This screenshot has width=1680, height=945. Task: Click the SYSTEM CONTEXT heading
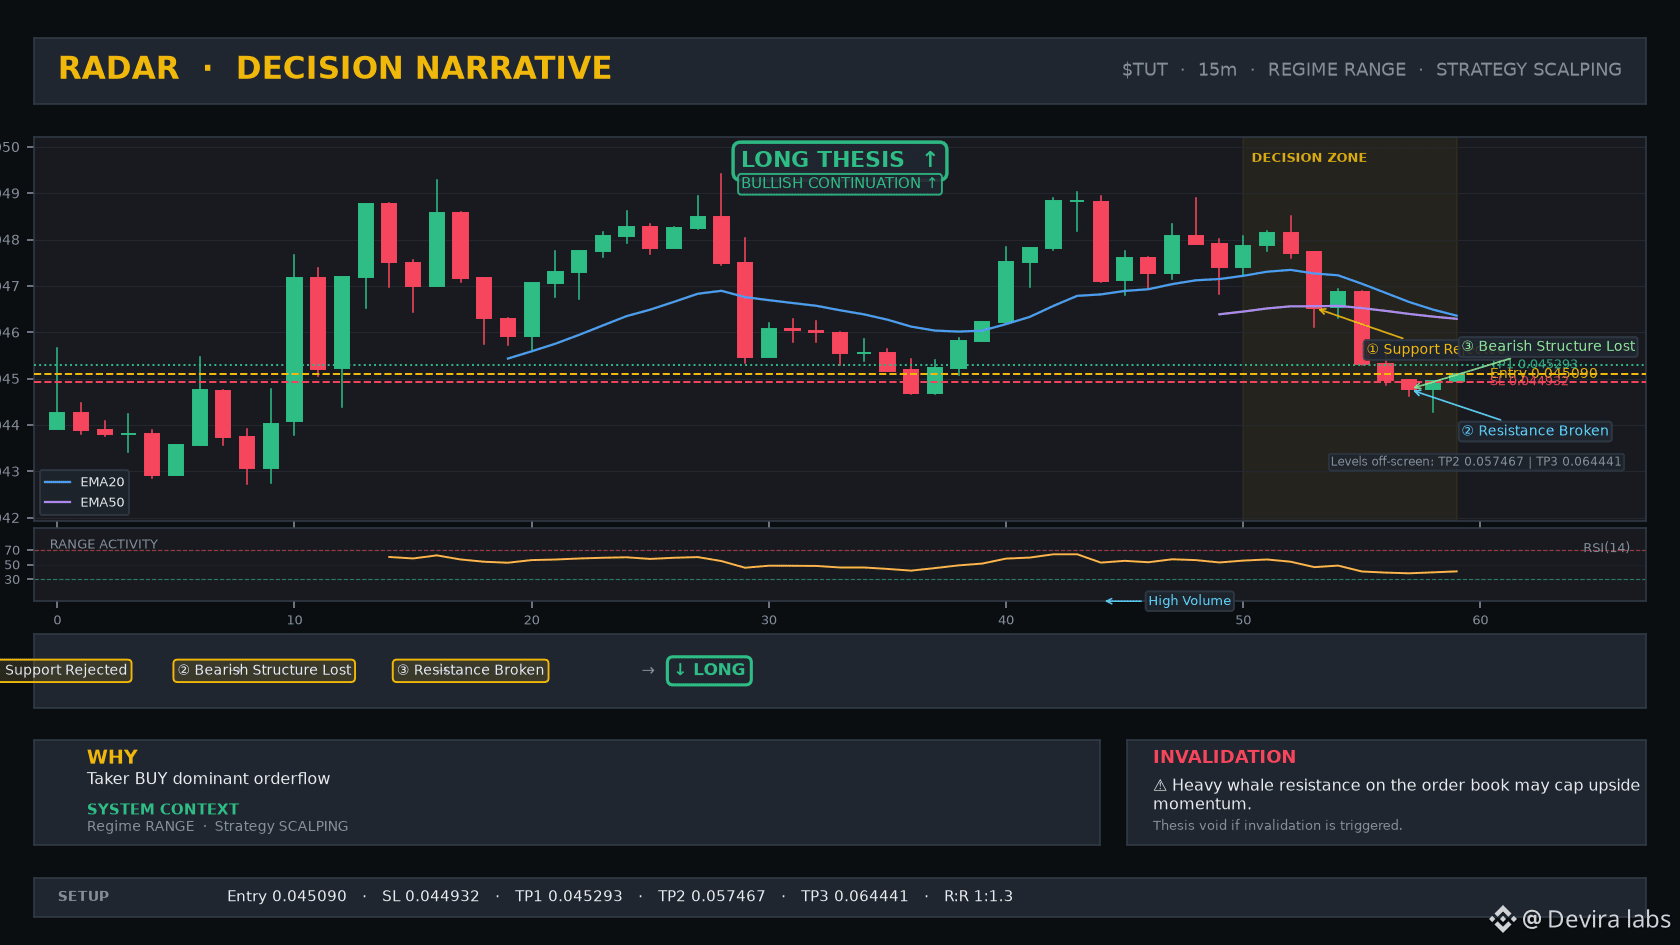pyautogui.click(x=163, y=809)
